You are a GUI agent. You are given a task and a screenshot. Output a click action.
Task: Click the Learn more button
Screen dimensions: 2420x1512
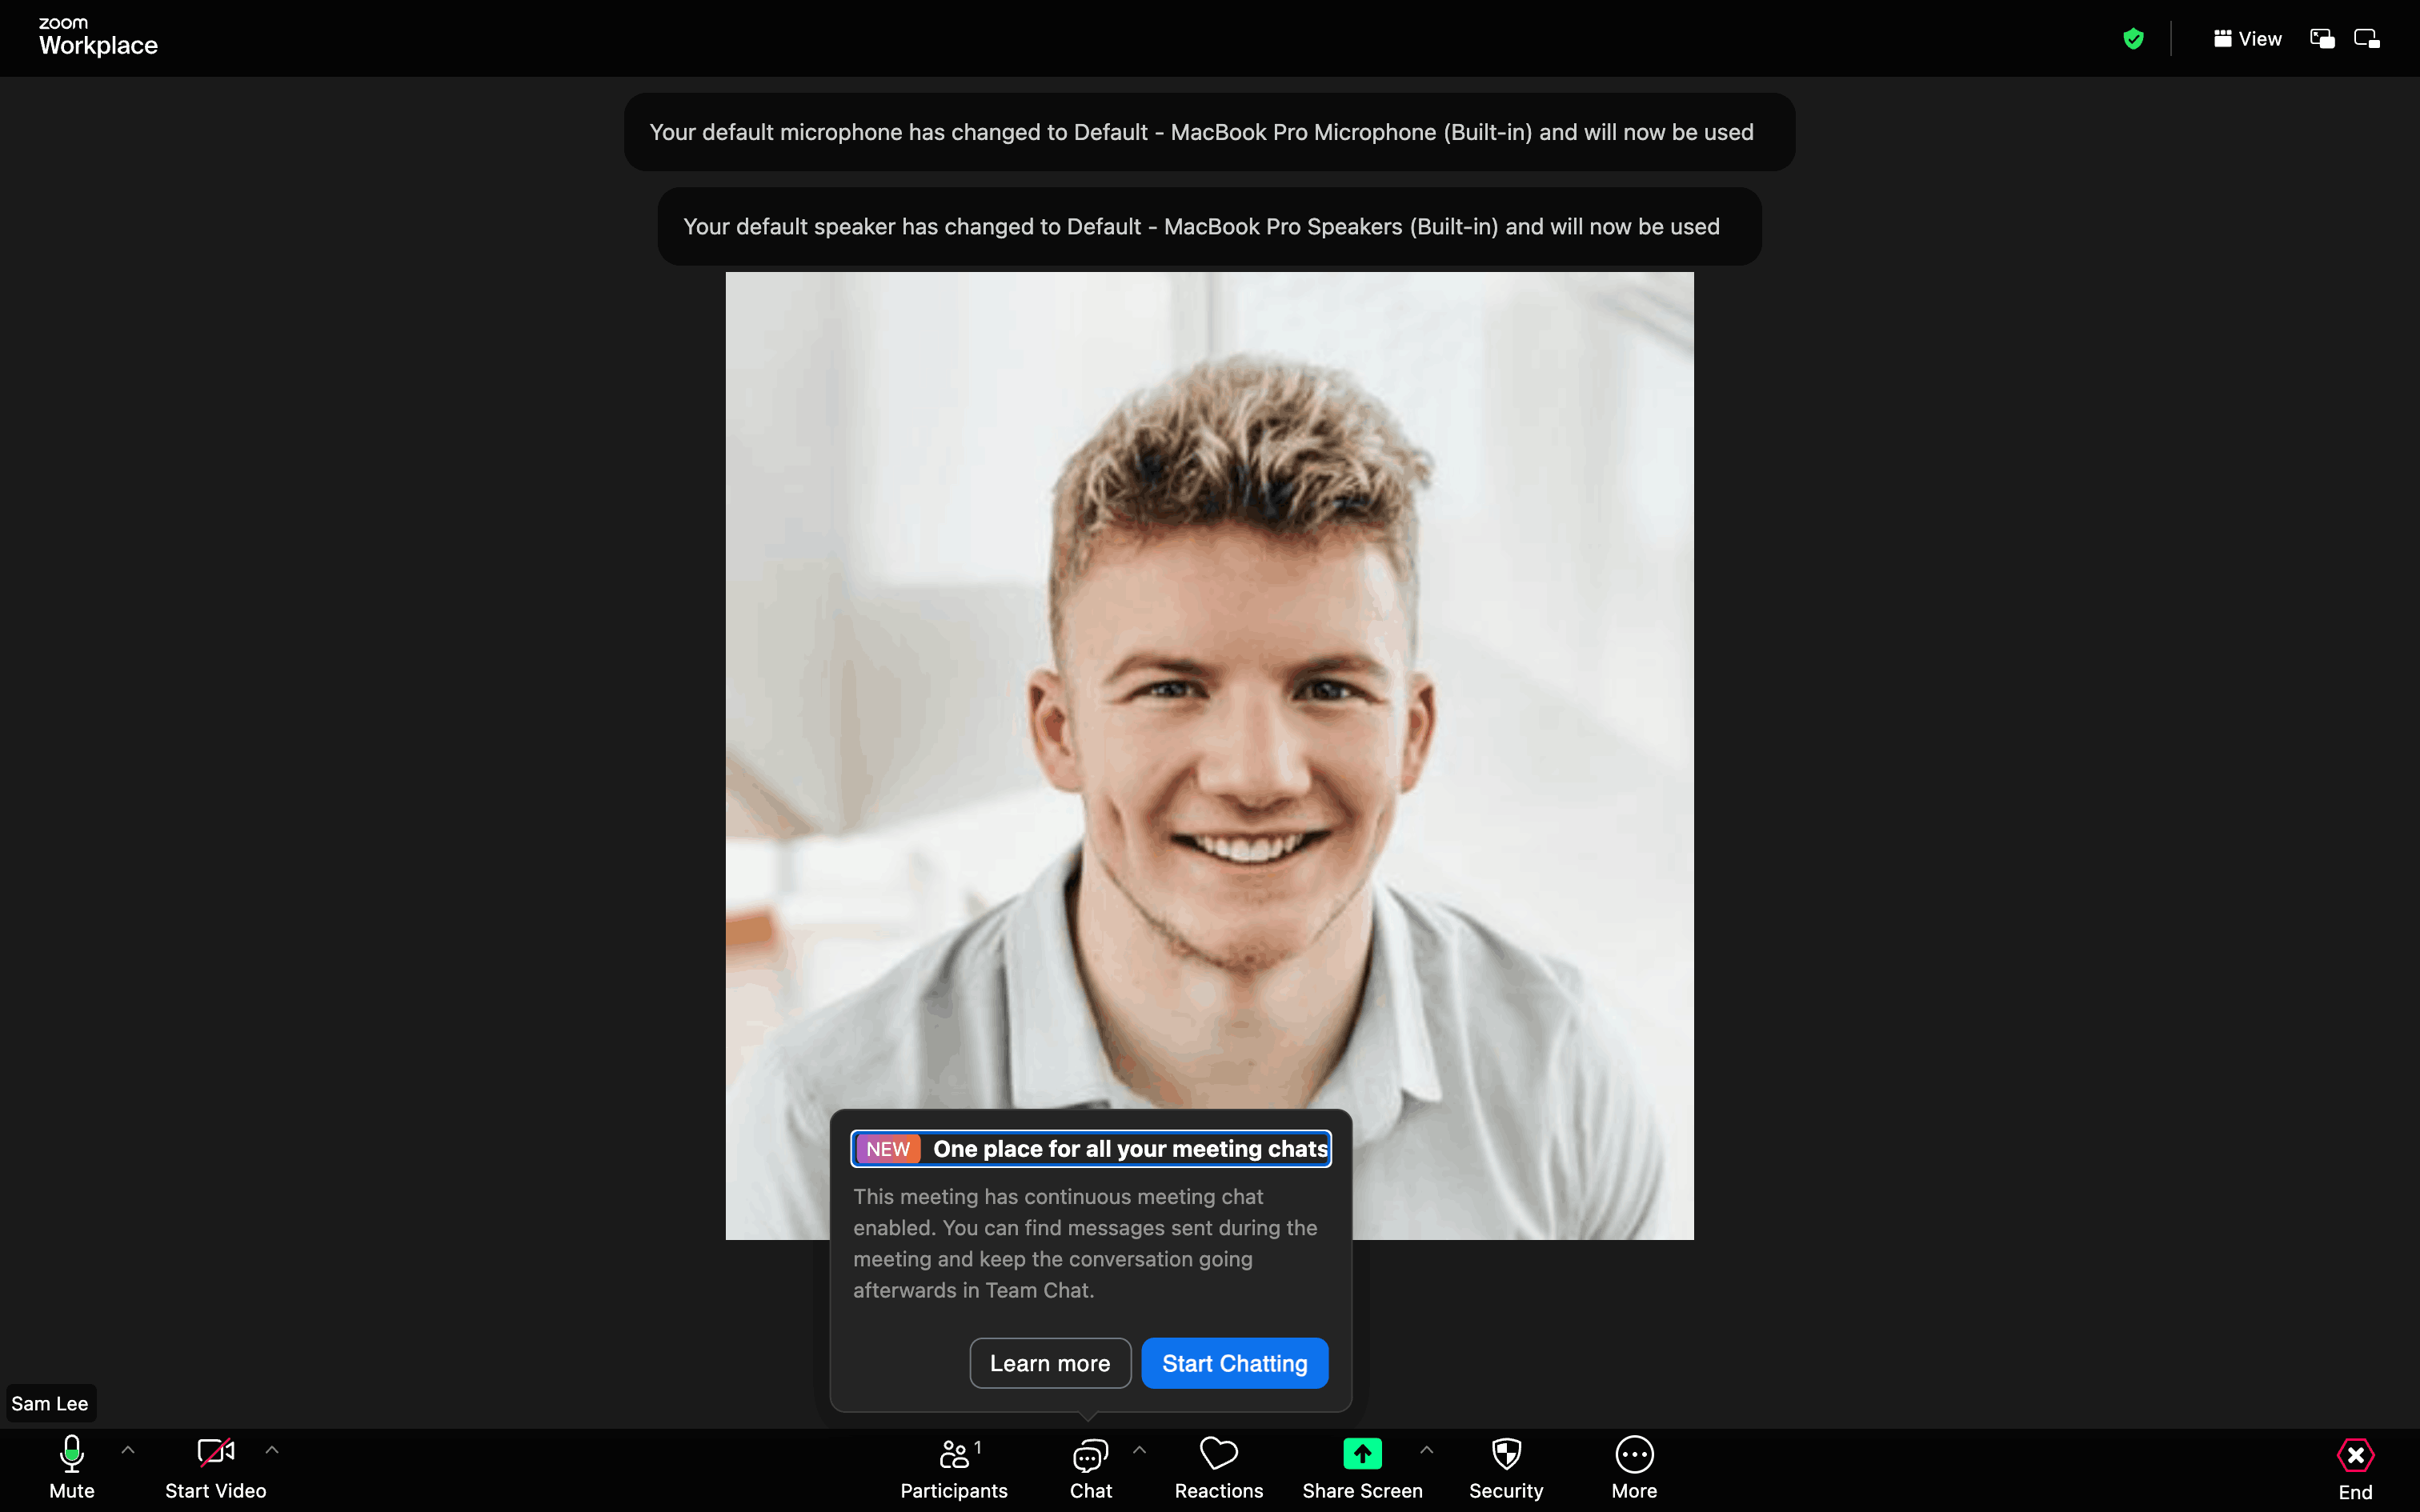click(1050, 1363)
